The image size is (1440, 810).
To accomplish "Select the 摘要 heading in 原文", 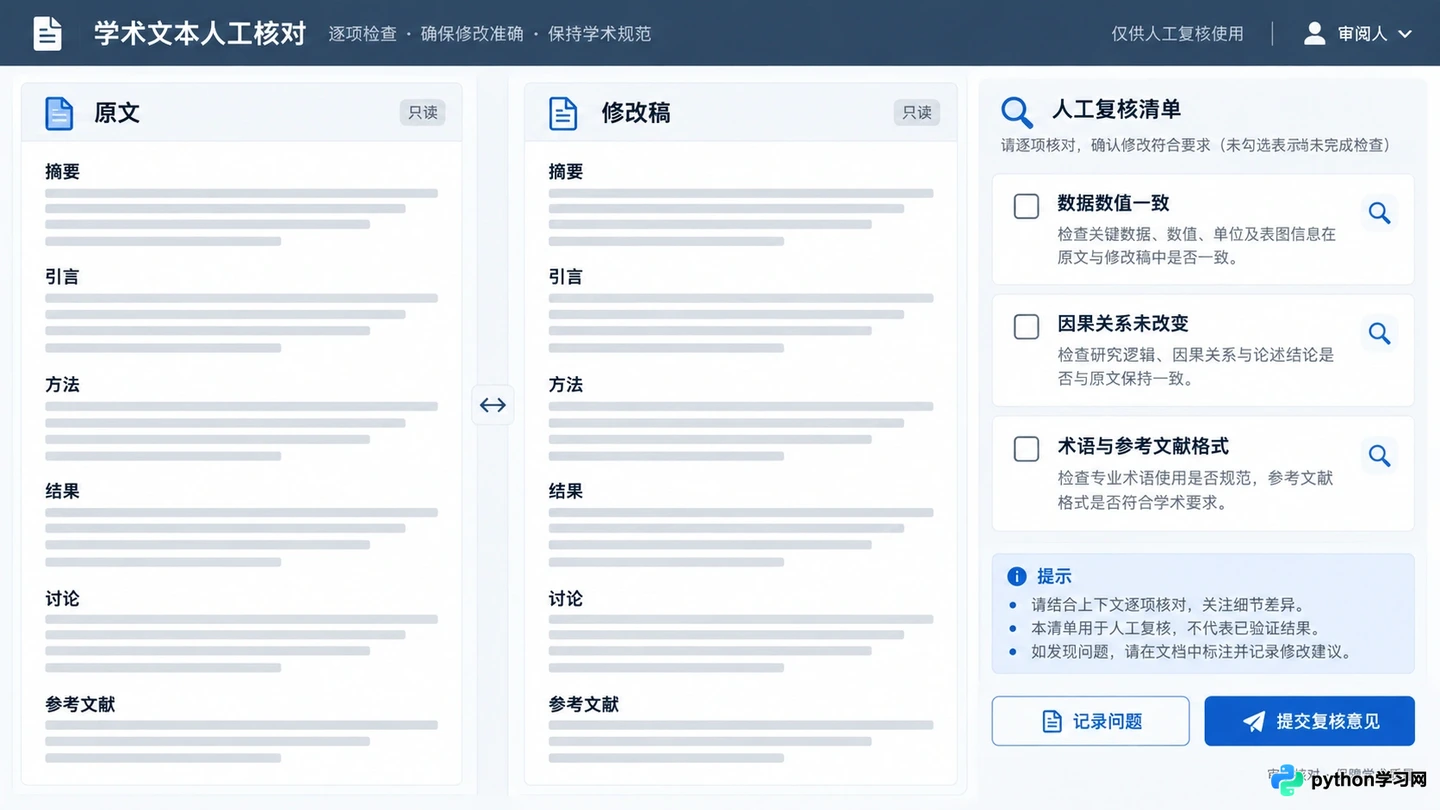I will point(62,172).
